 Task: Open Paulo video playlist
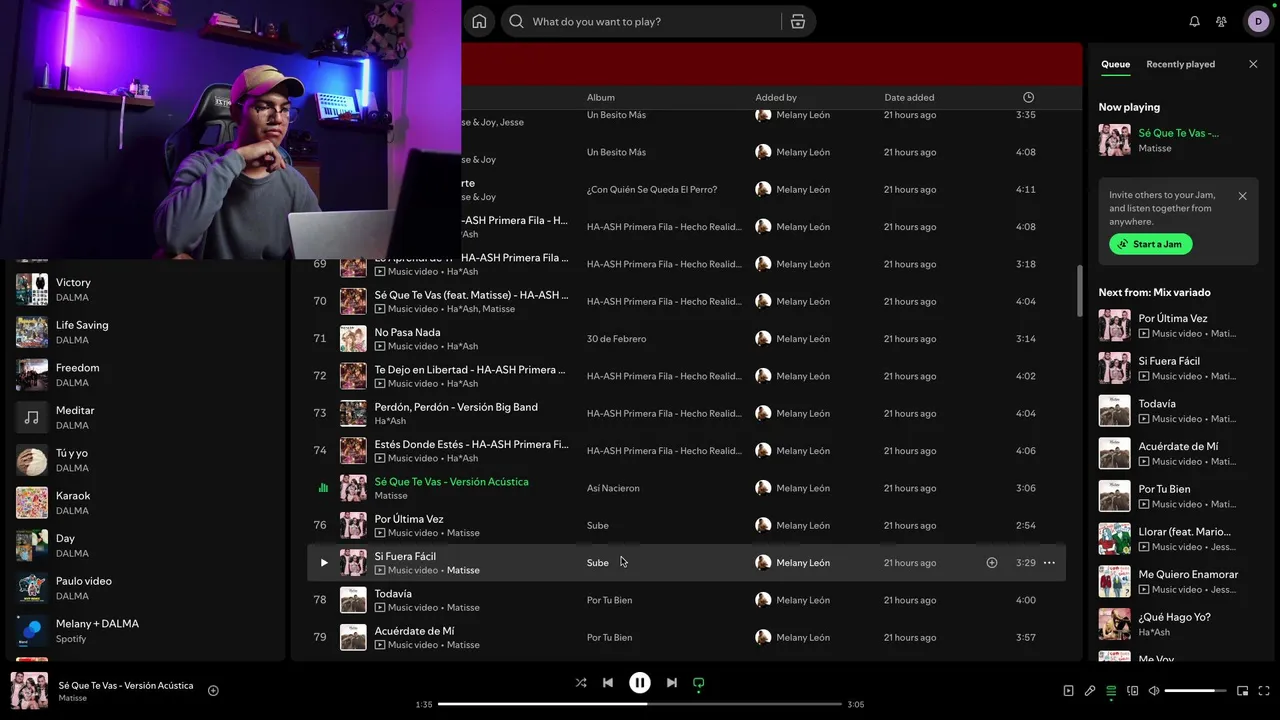(146, 588)
